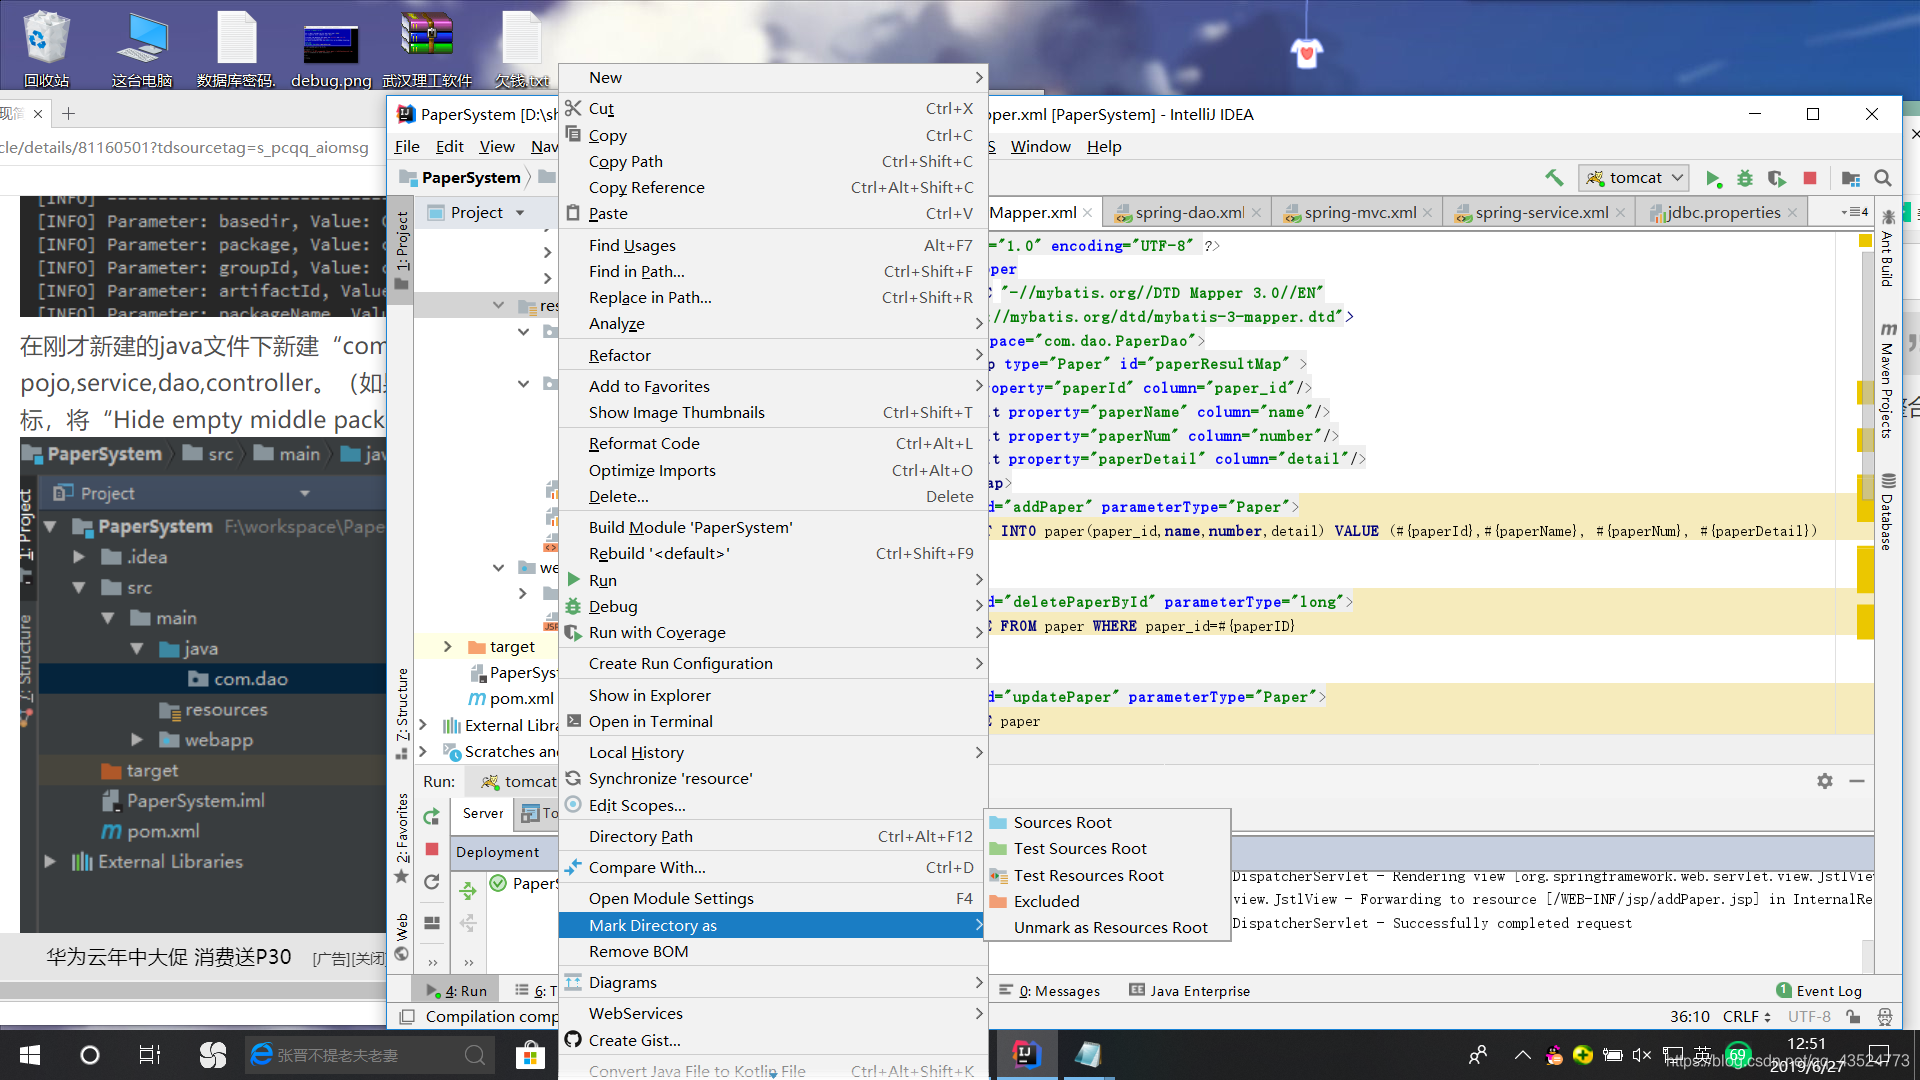Stop the running process with red square in toolbar

[x=1810, y=178]
